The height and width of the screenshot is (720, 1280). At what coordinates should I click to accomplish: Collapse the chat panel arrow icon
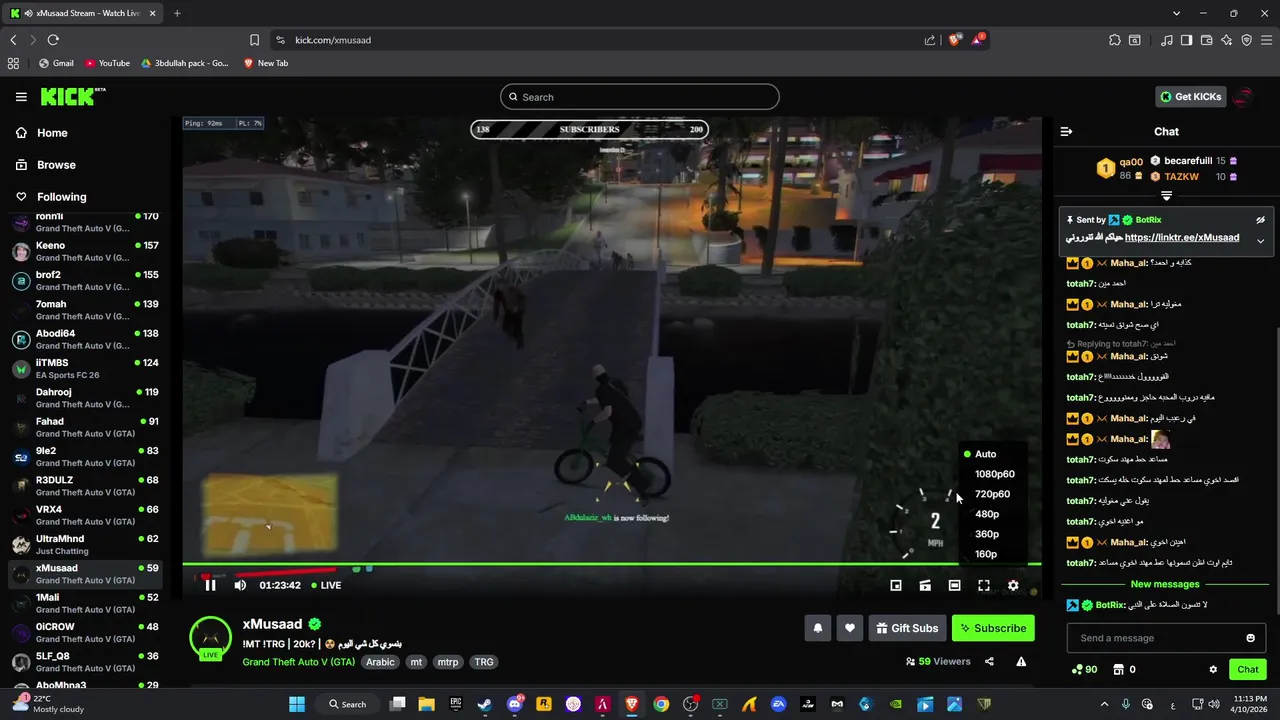[x=1066, y=131]
